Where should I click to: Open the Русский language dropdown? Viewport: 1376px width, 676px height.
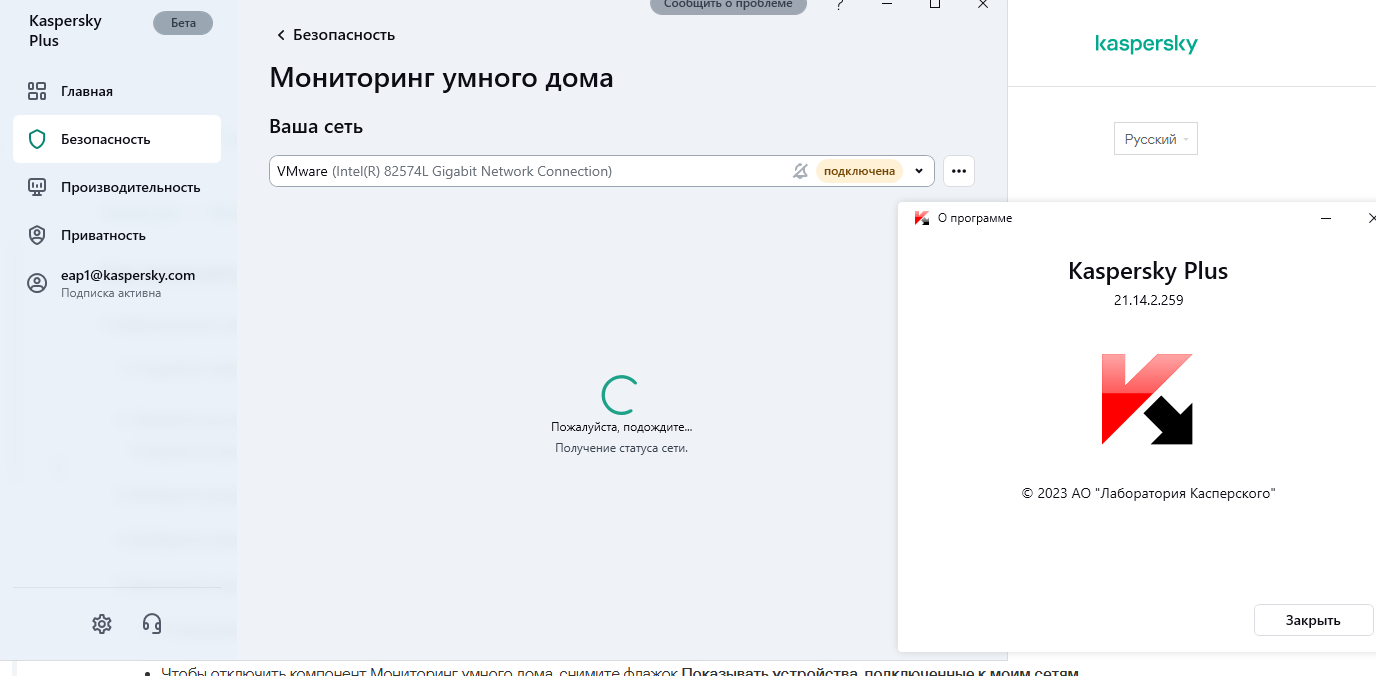1156,139
